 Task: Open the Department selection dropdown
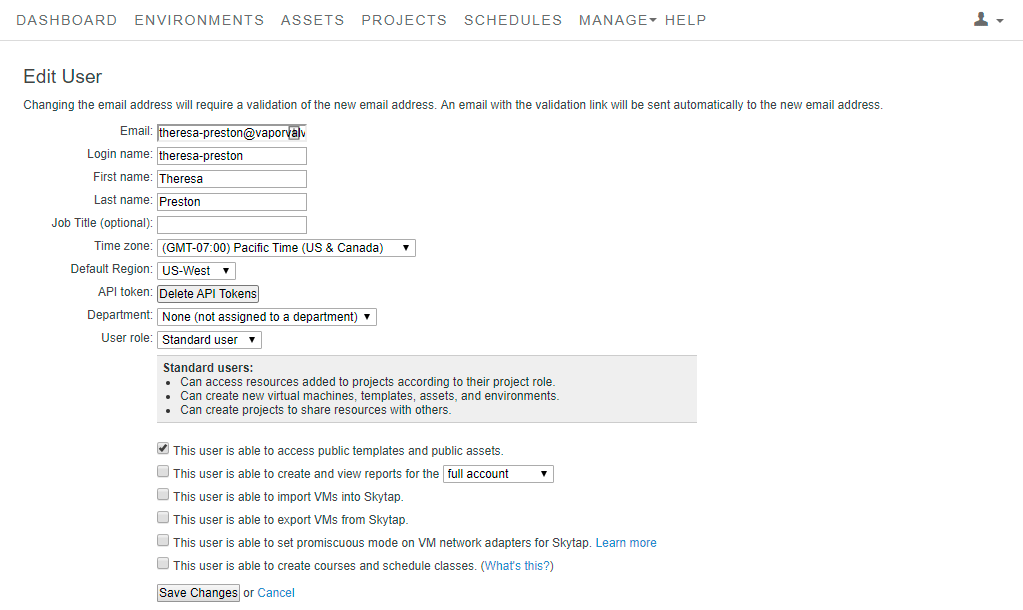[x=266, y=316]
